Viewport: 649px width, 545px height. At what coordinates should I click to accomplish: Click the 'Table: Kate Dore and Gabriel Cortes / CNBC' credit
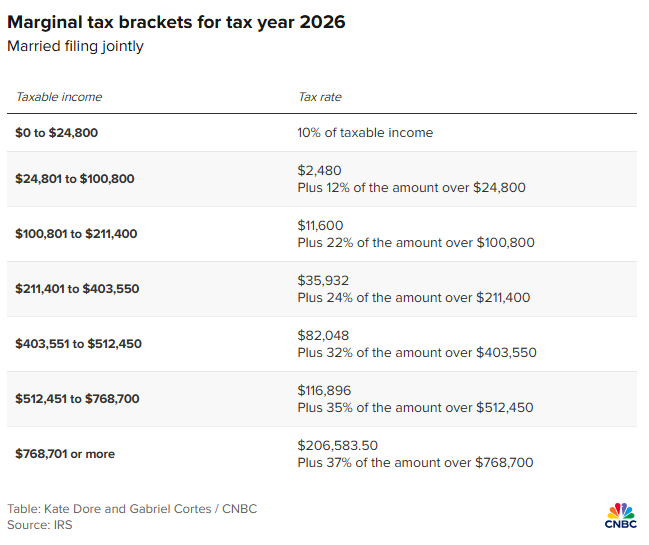[132, 509]
